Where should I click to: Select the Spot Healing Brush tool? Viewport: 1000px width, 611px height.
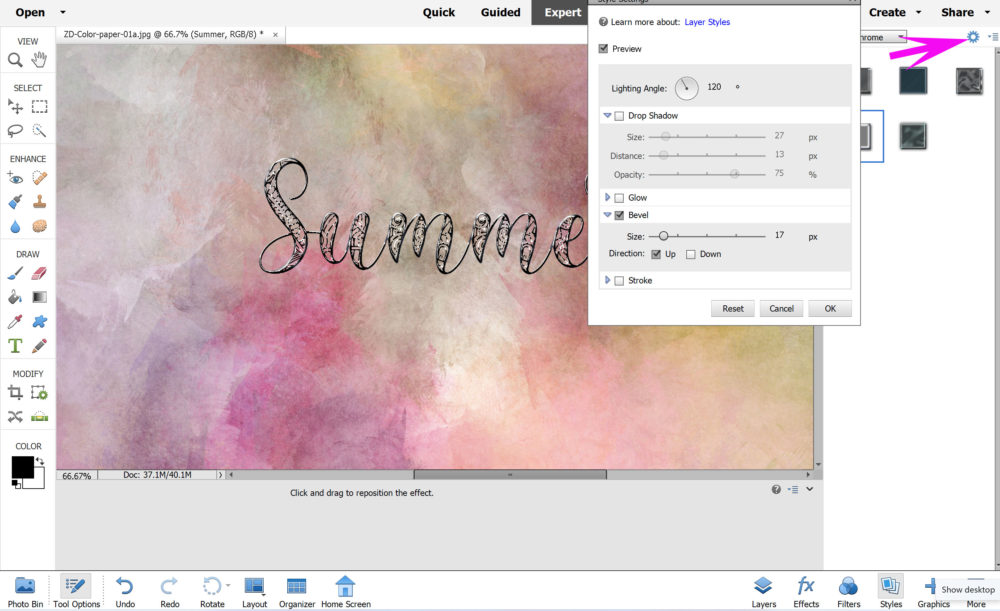40,178
